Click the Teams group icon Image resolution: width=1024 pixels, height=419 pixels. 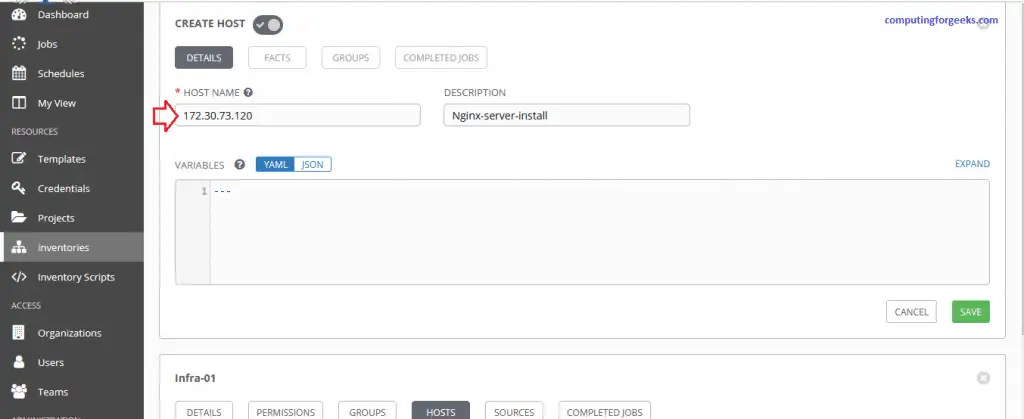(19, 392)
